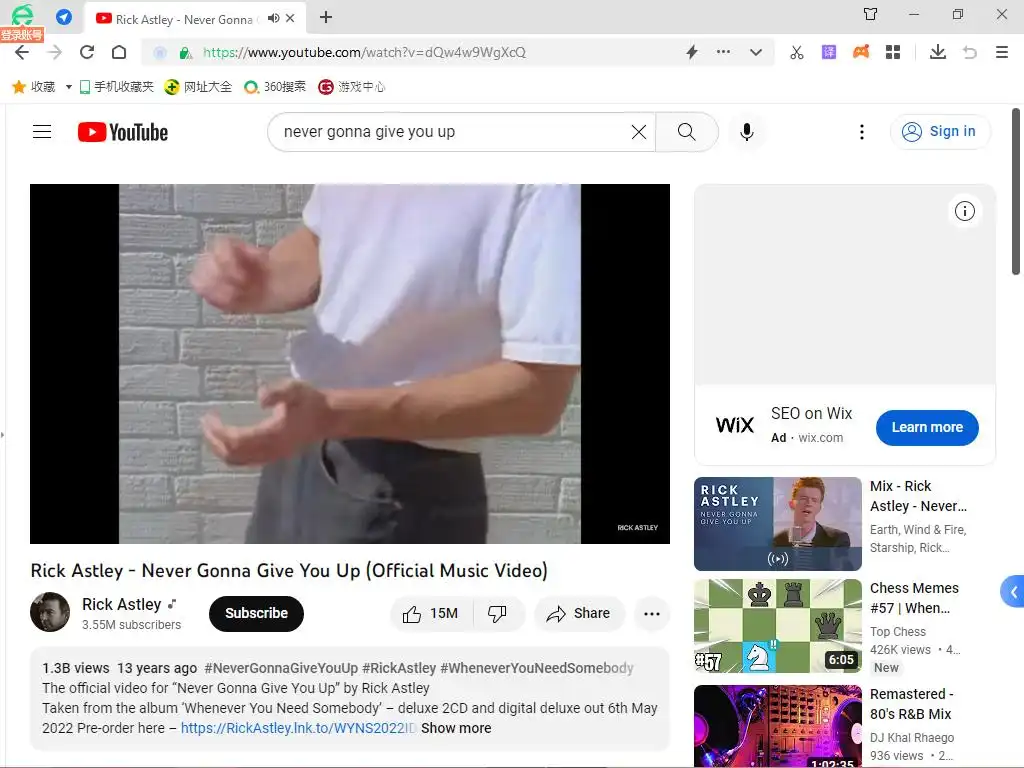Image resolution: width=1024 pixels, height=768 pixels.
Task: Open the Mix - Rick Astley thumbnail
Action: coord(778,524)
